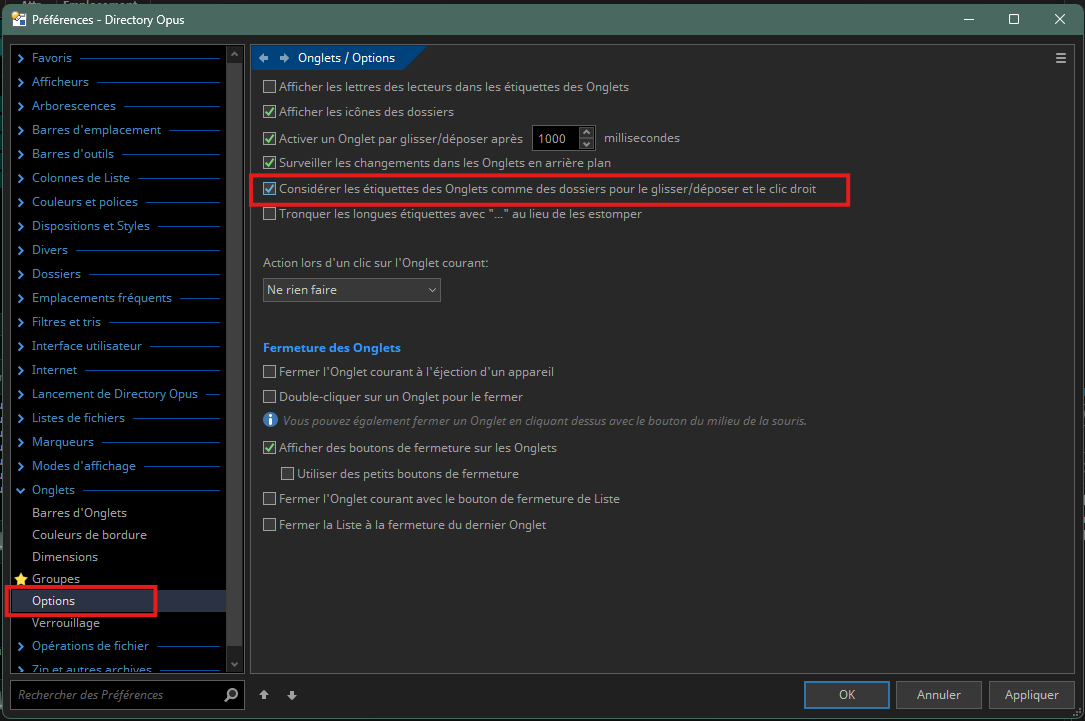Select the Dimensions page under Onglets
This screenshot has width=1085, height=721.
(64, 557)
